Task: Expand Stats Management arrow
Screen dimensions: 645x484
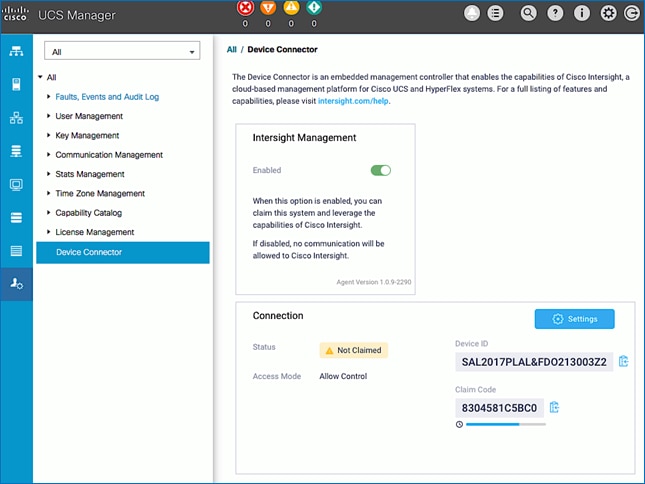Action: pyautogui.click(x=49, y=174)
